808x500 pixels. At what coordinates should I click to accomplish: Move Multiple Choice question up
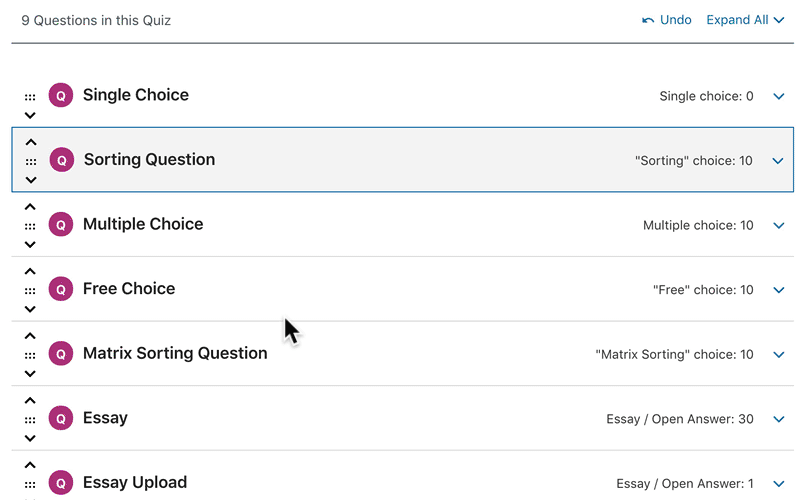point(30,207)
